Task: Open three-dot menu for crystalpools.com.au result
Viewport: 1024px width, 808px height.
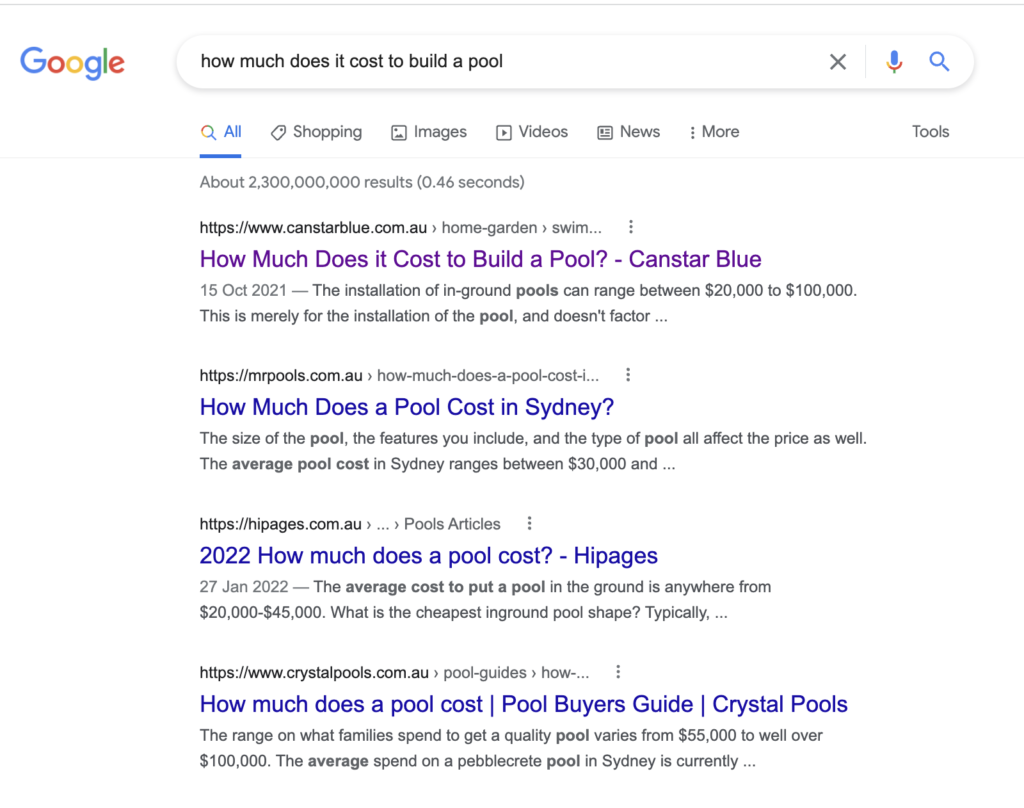Action: point(618,672)
